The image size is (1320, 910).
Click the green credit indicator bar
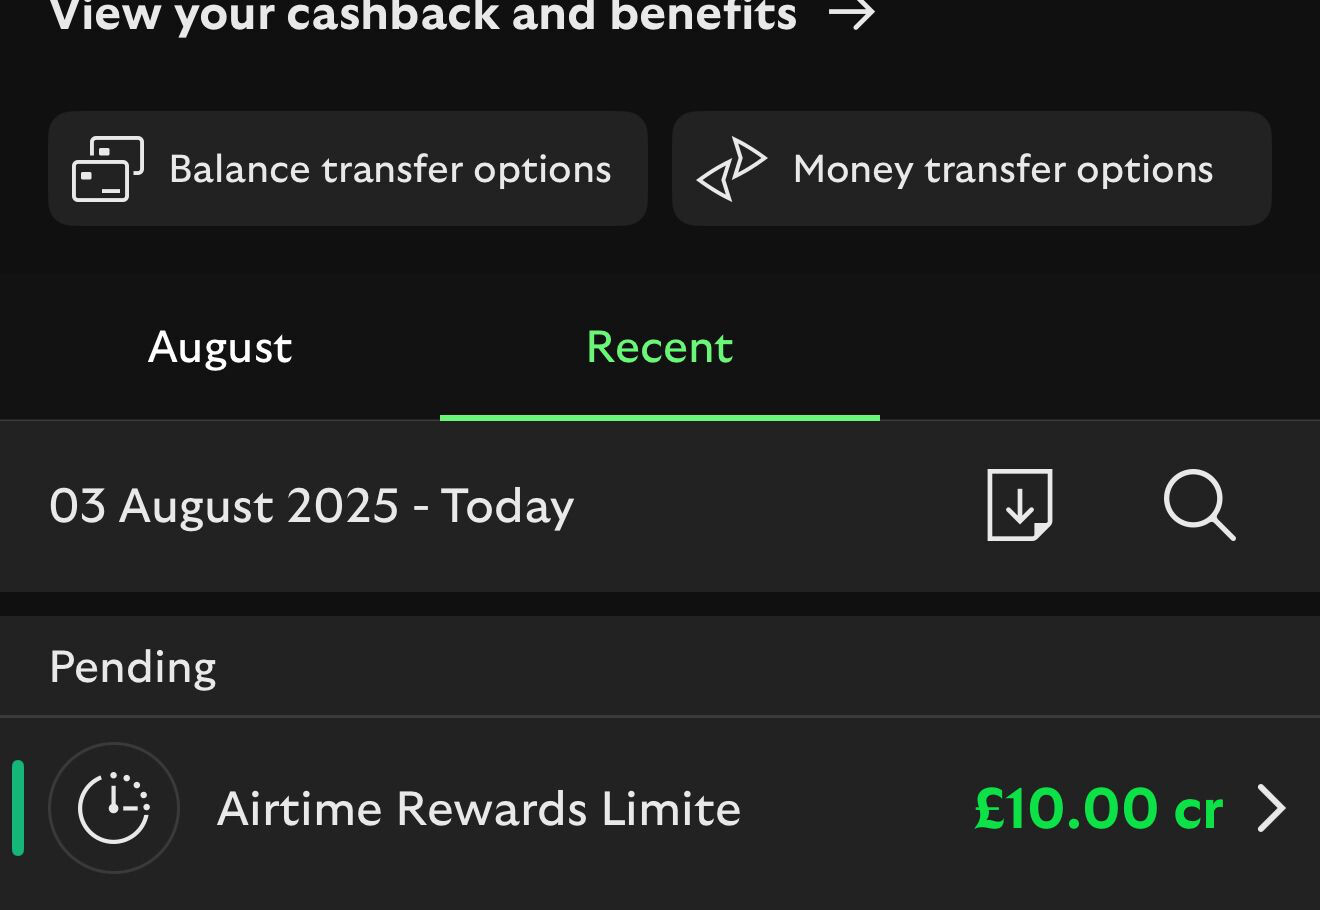pyautogui.click(x=18, y=807)
